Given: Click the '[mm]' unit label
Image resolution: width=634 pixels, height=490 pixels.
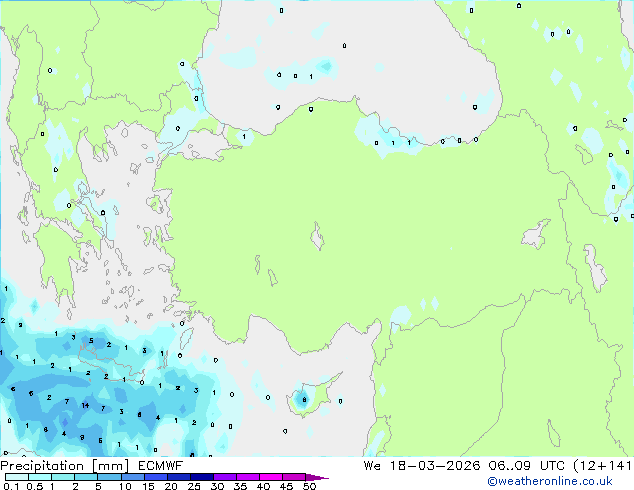Looking at the screenshot, I should tap(110, 466).
